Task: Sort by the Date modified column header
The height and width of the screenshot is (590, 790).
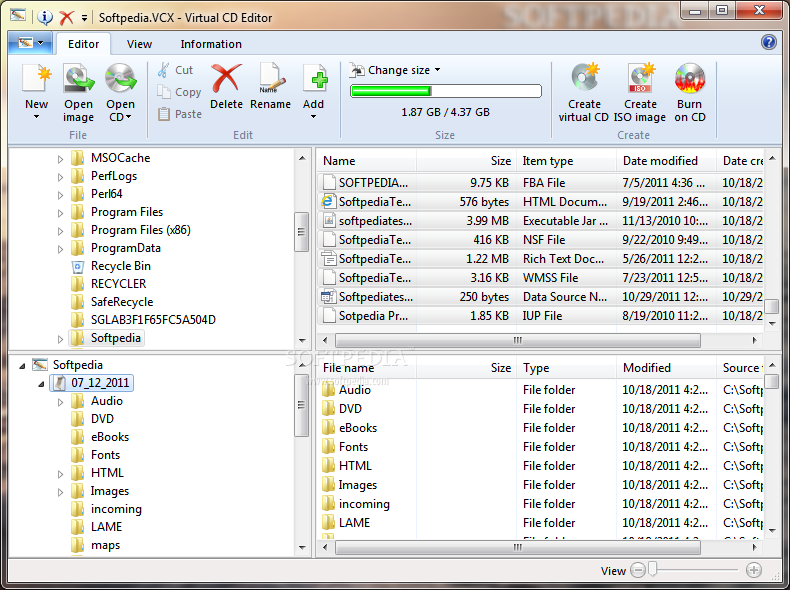Action: coord(666,161)
